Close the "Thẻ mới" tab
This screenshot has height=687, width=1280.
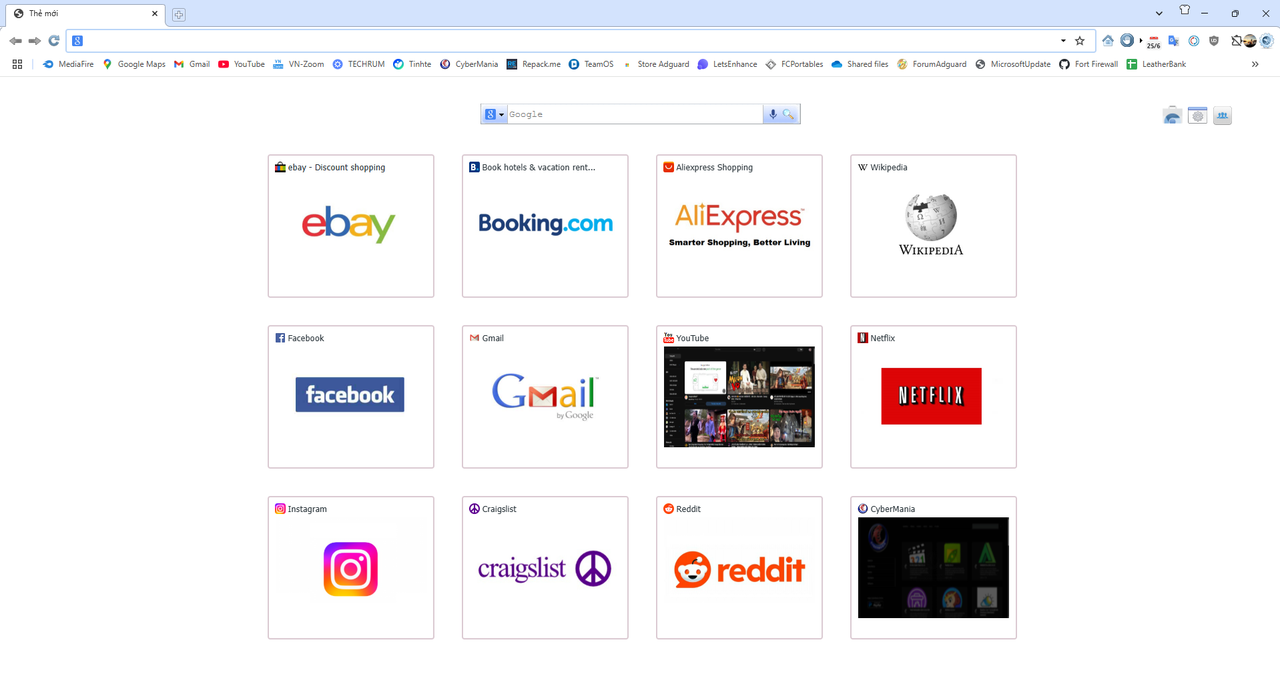[155, 14]
